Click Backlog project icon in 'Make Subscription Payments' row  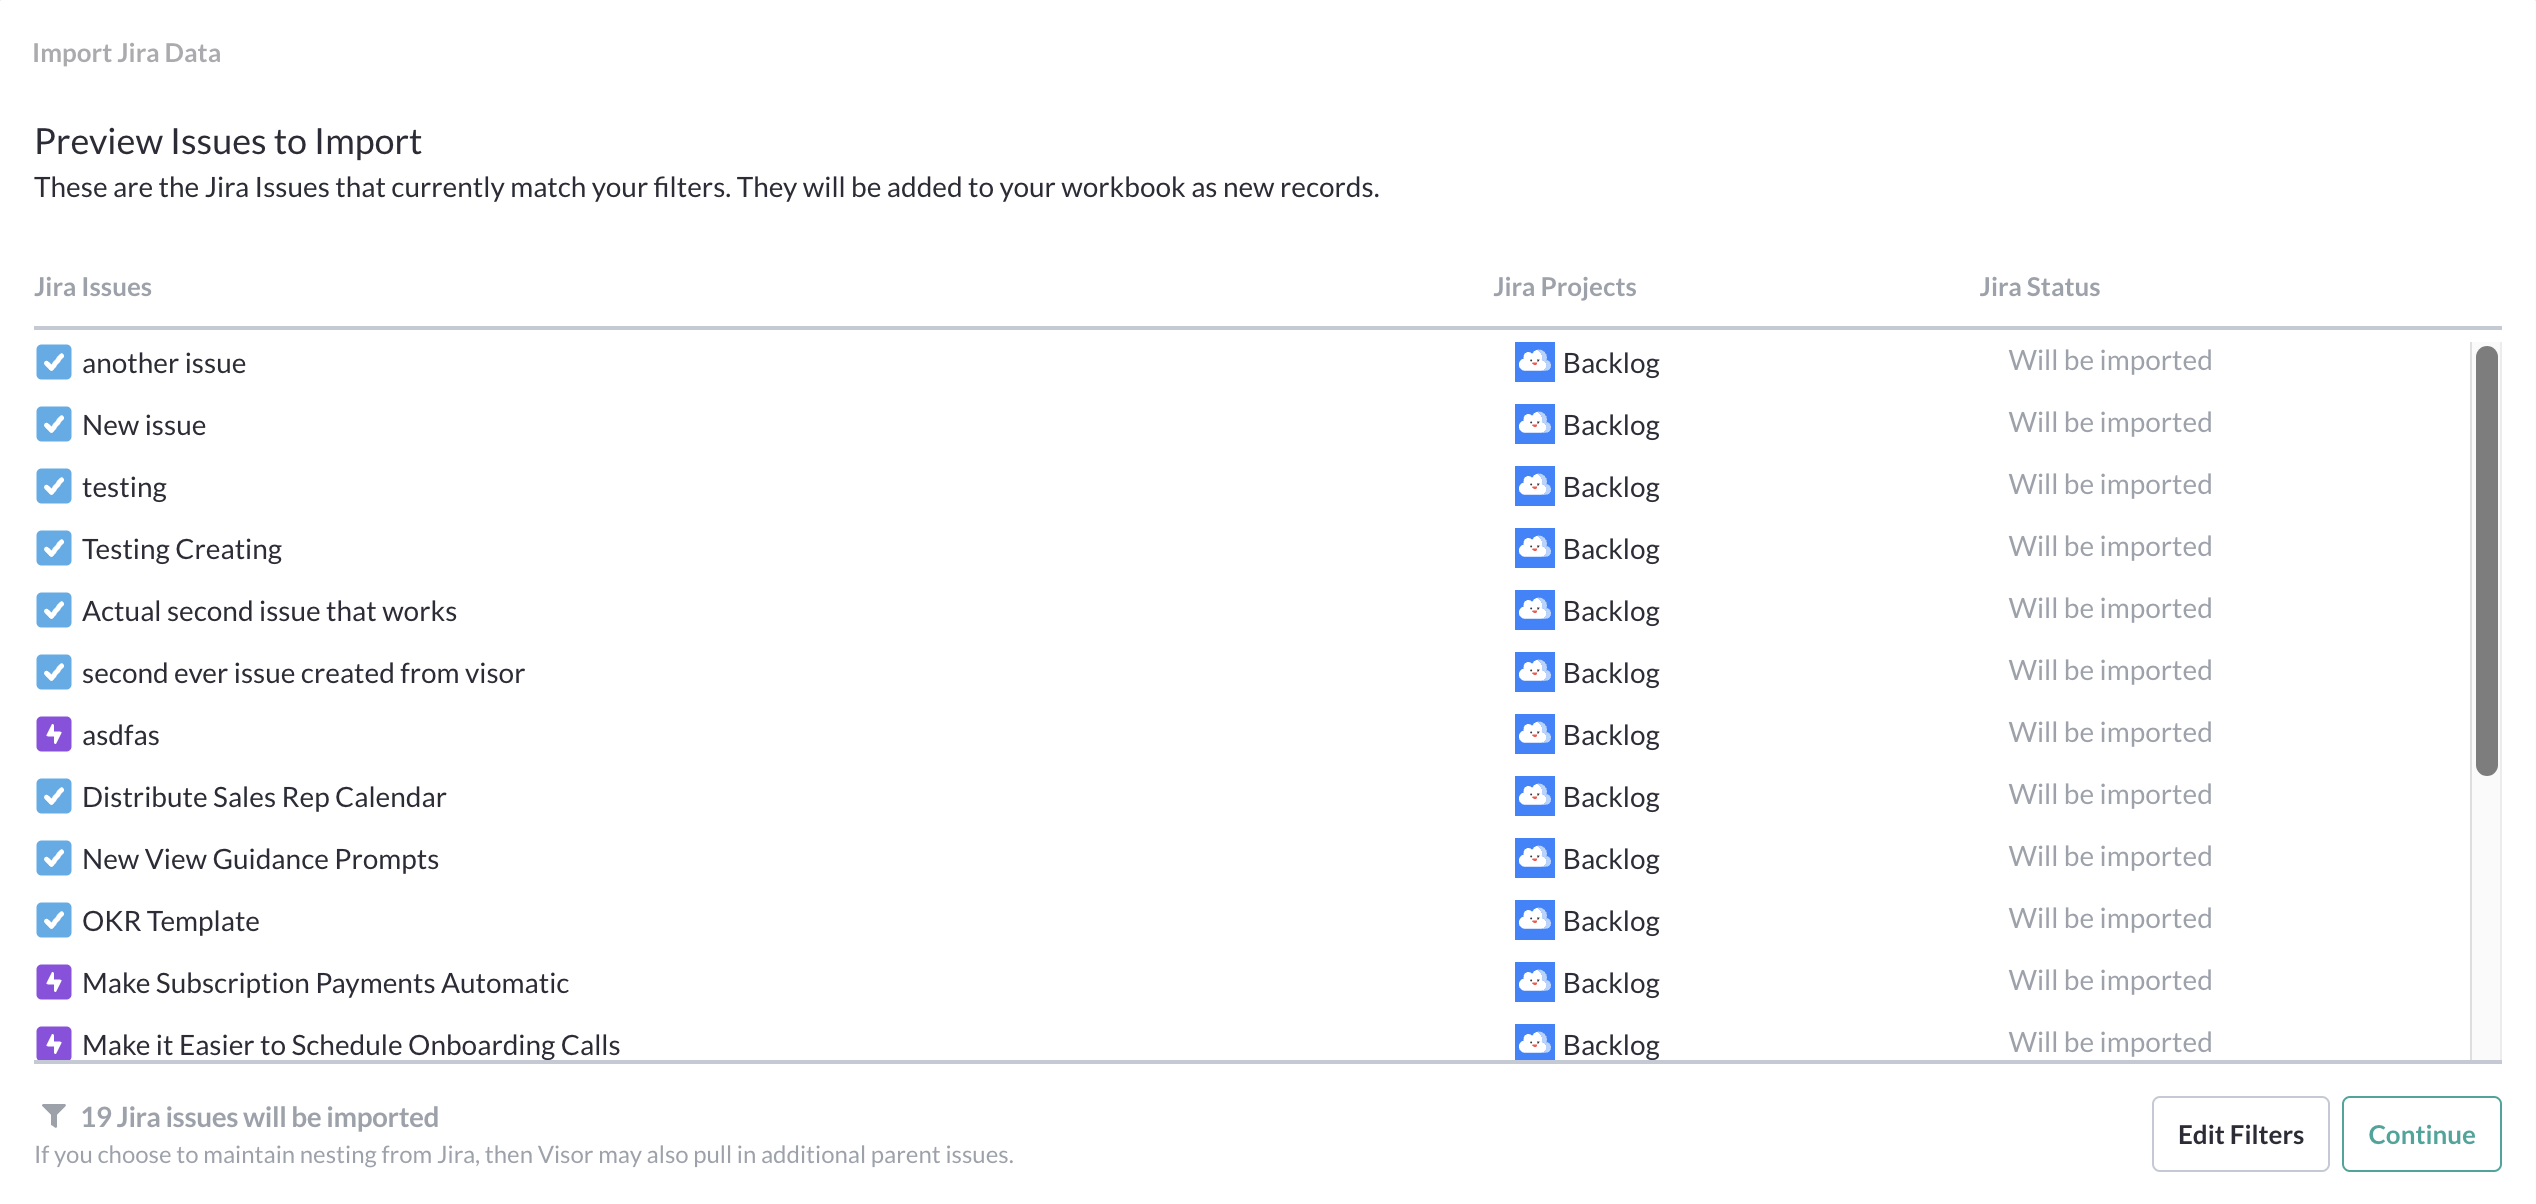tap(1534, 982)
